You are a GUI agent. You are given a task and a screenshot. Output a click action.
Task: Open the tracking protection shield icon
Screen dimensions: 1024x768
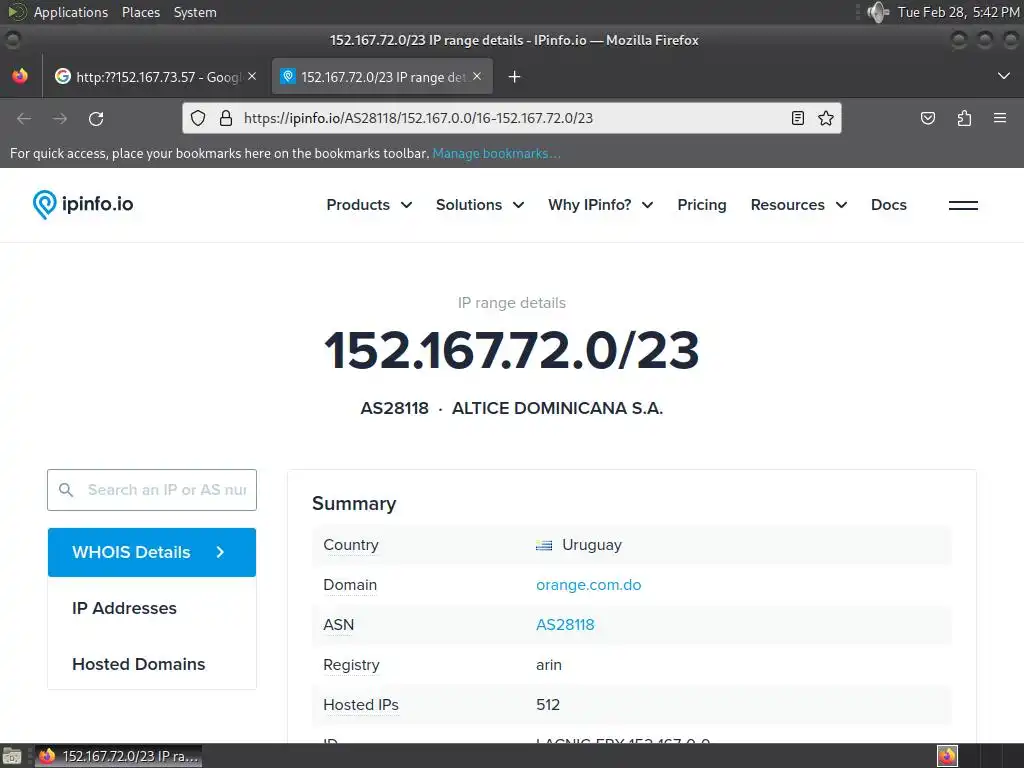point(198,118)
